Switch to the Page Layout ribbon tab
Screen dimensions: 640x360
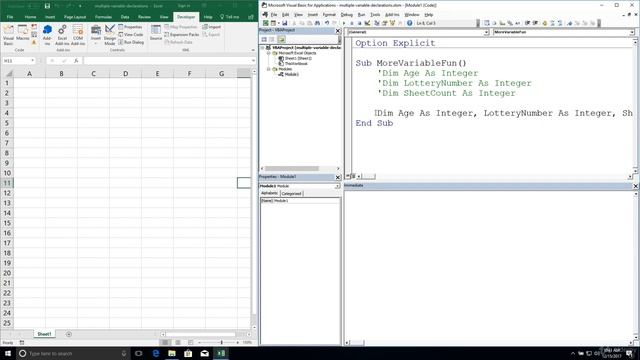75,17
